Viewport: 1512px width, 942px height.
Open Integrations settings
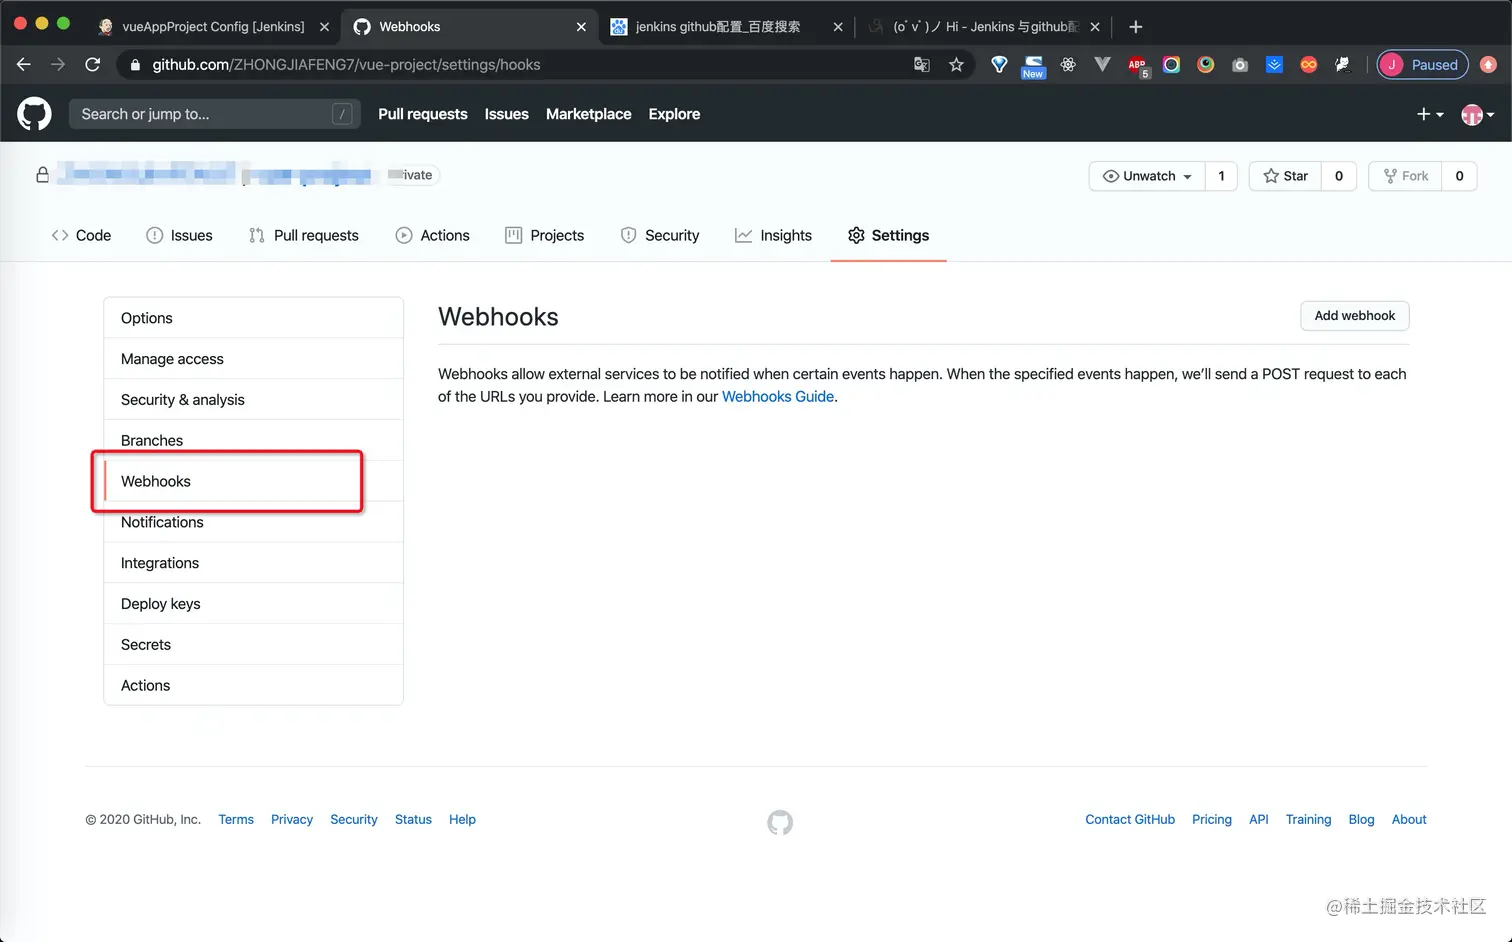[x=253, y=563]
